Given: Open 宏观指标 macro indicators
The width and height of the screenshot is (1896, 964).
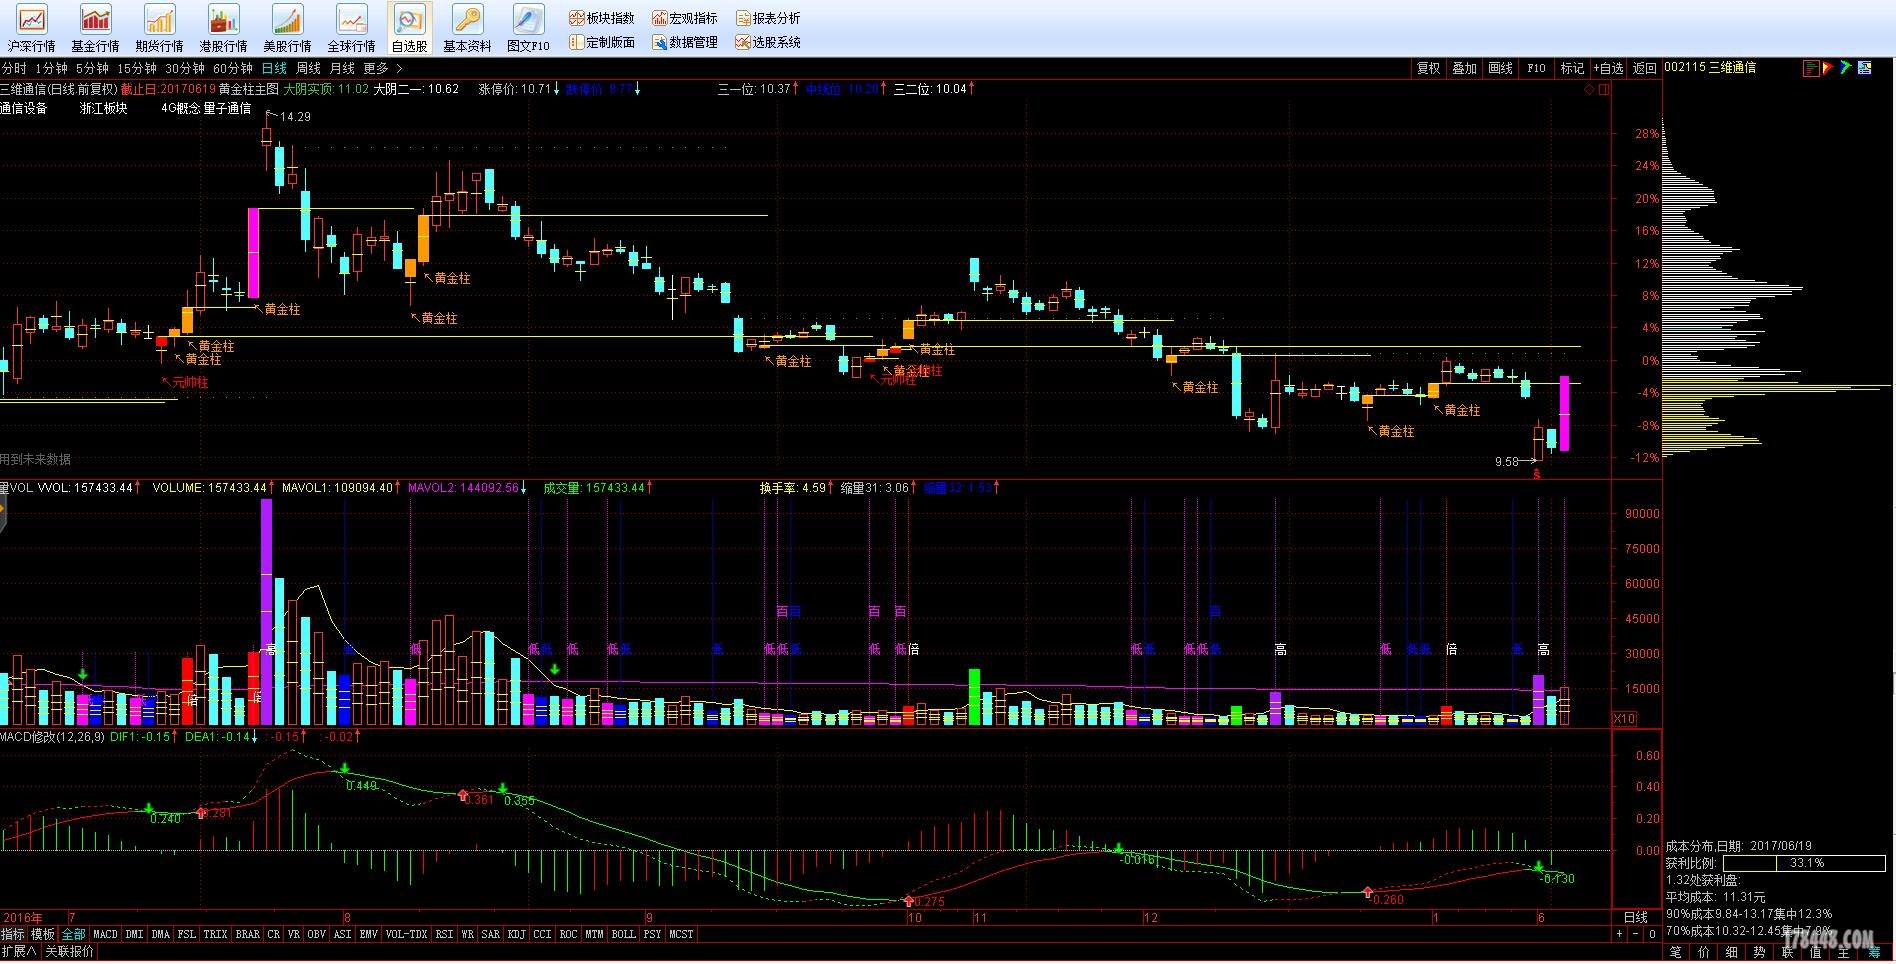Looking at the screenshot, I should coord(685,18).
